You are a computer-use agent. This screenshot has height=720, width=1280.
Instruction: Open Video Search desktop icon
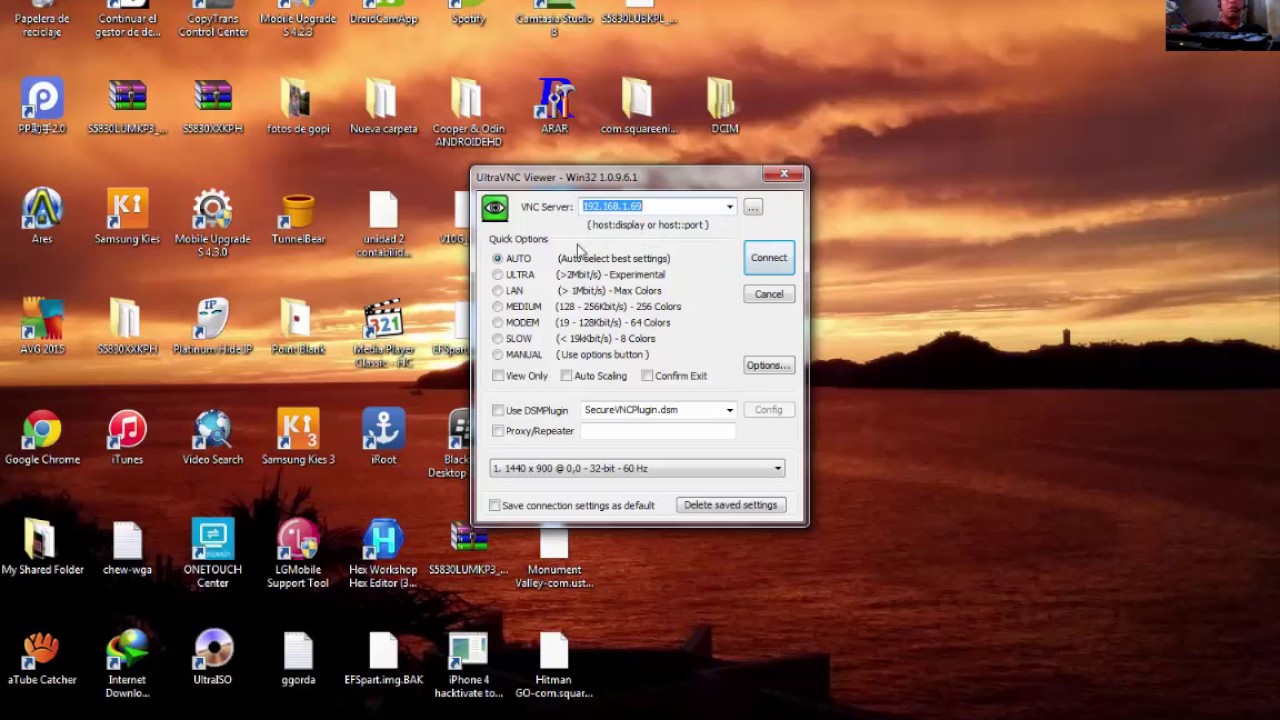[213, 436]
